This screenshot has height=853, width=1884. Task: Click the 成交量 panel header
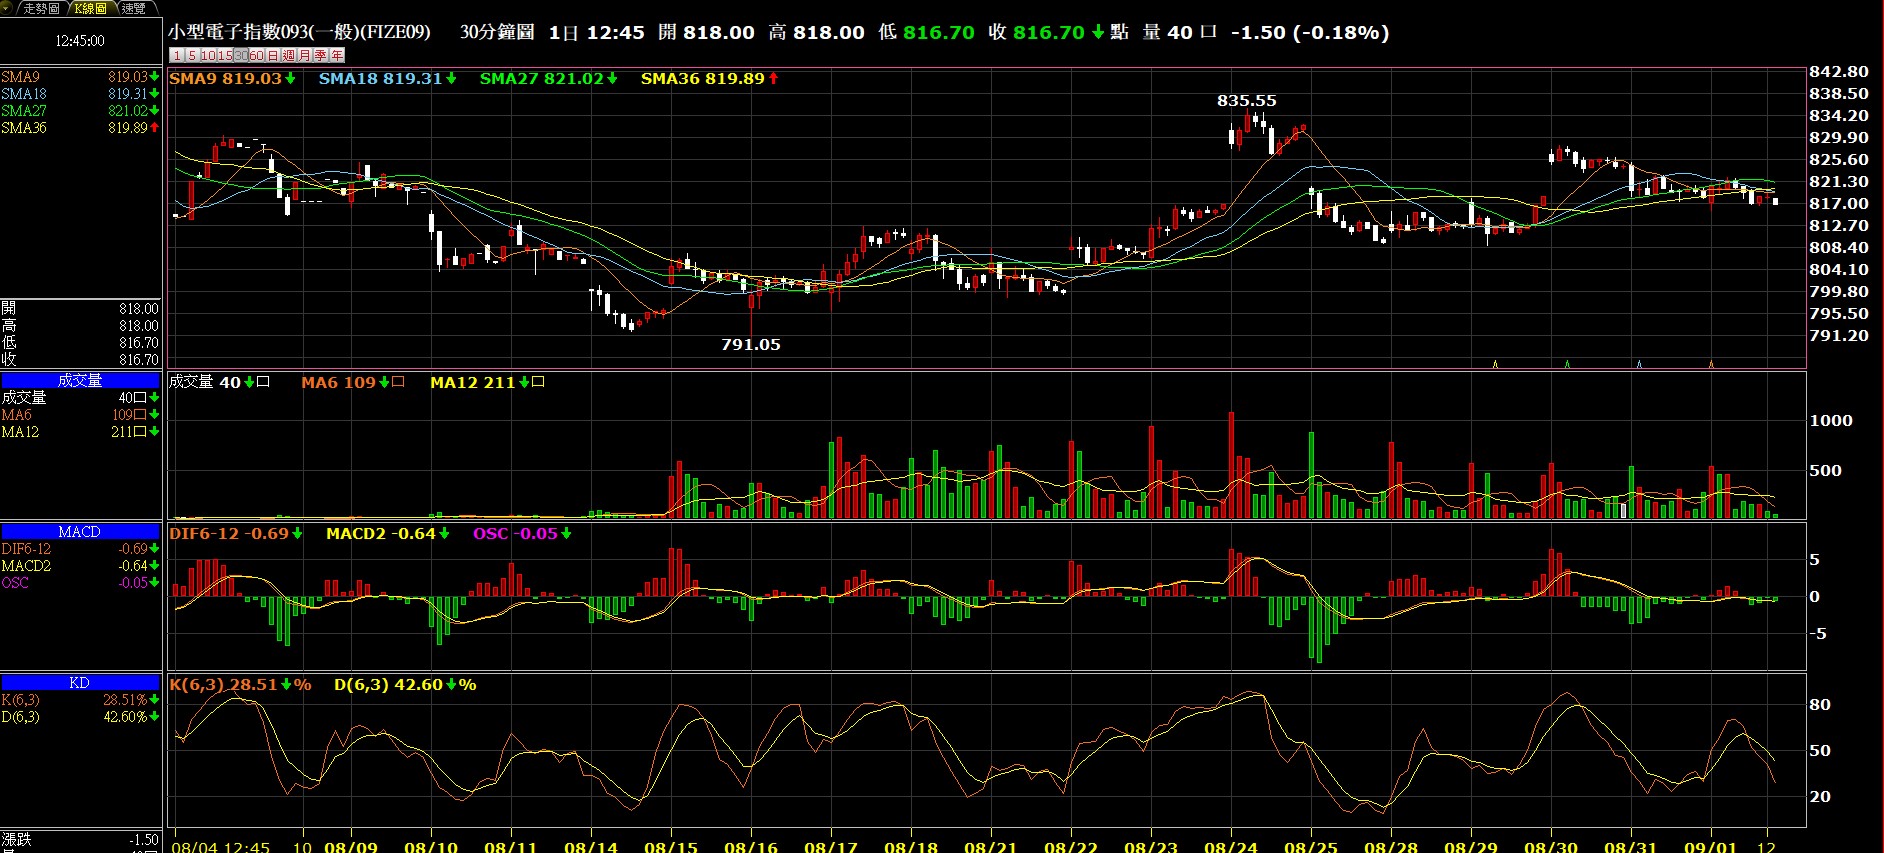point(80,380)
